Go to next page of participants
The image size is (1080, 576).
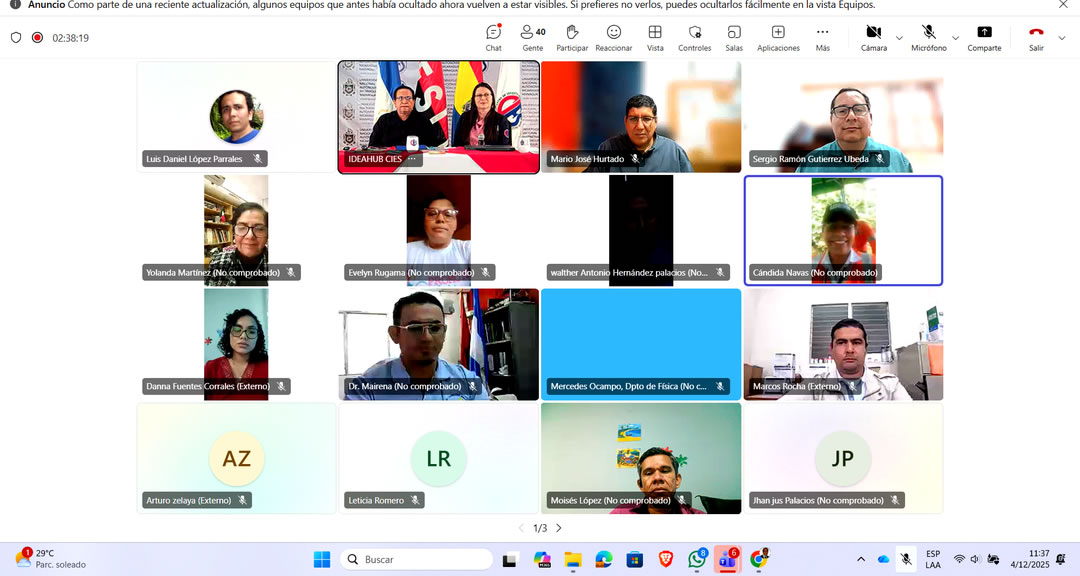[x=559, y=528]
